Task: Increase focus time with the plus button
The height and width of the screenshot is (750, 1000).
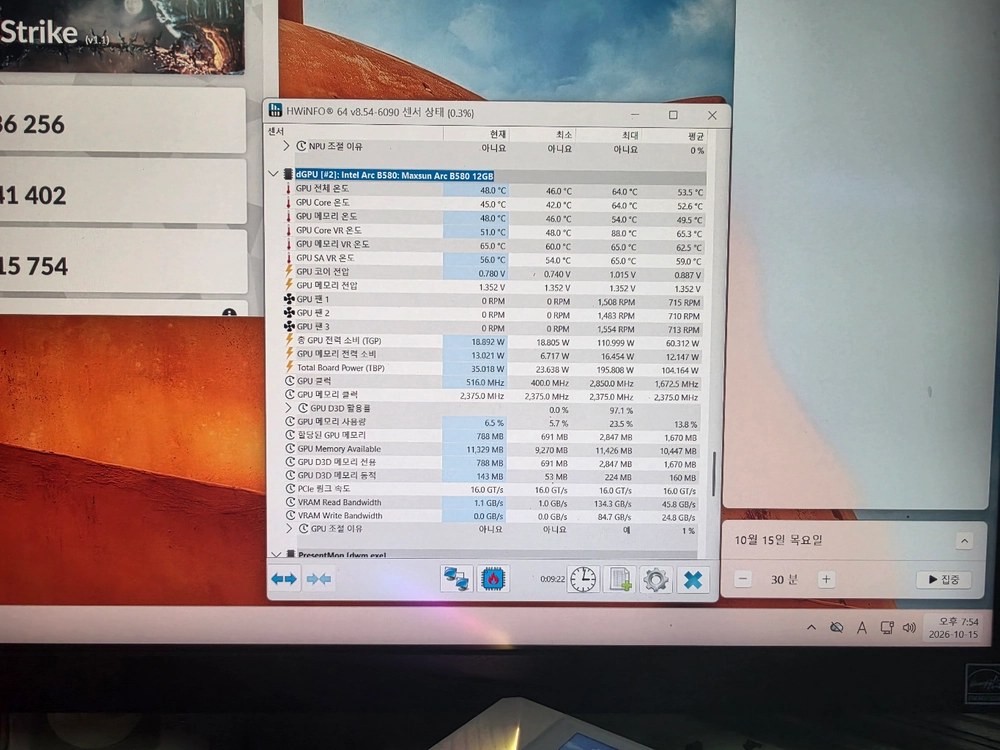Action: [x=826, y=579]
